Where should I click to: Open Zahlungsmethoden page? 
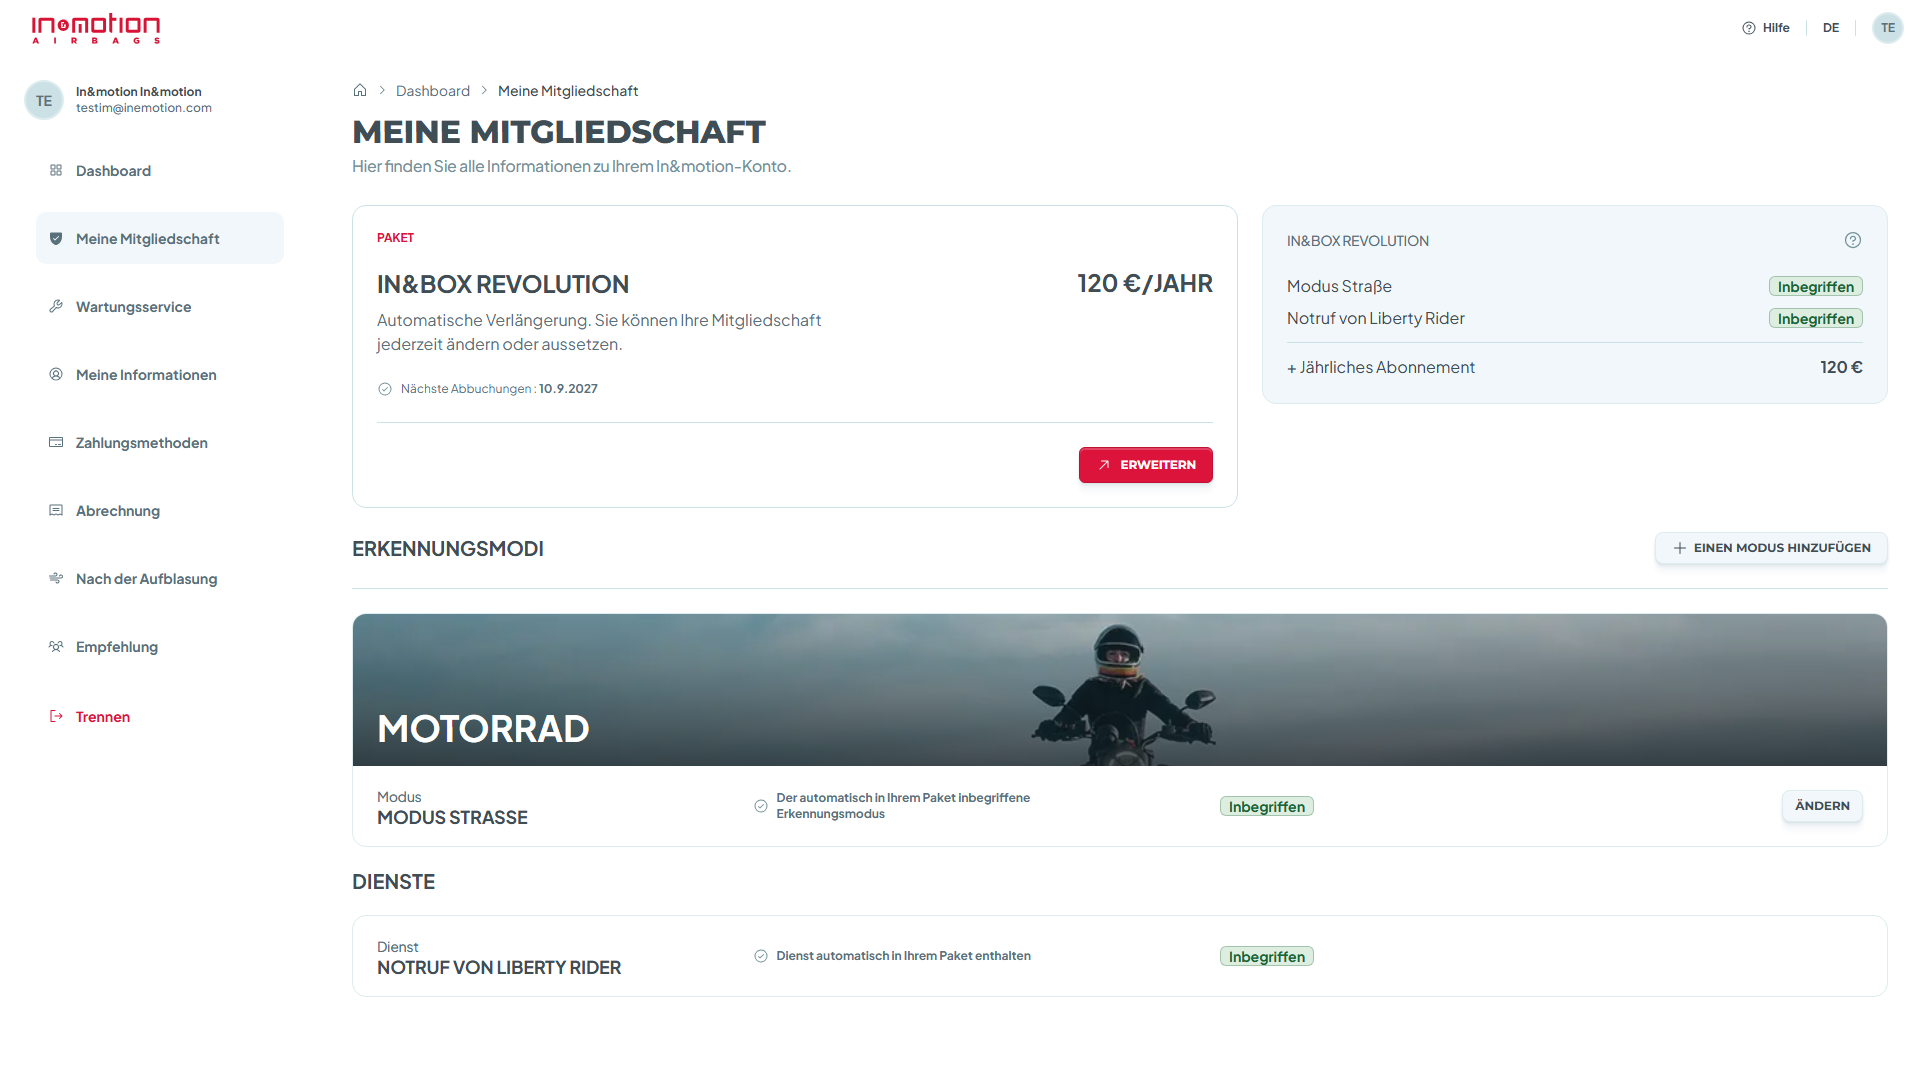click(160, 442)
